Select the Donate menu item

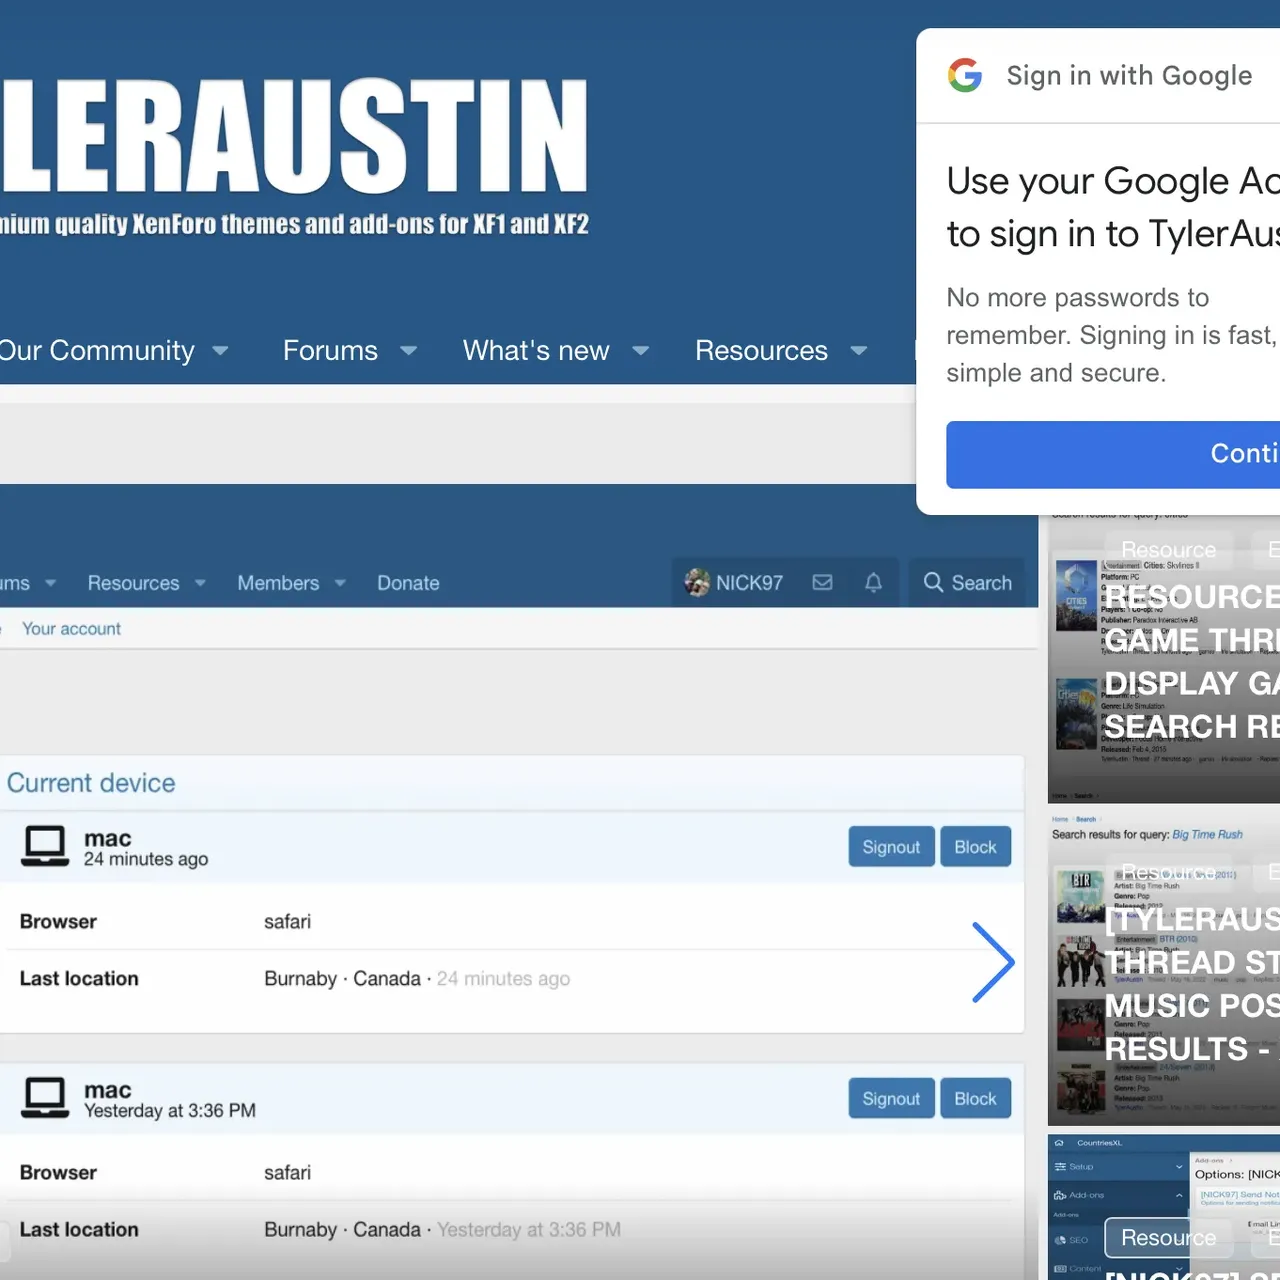tap(408, 582)
